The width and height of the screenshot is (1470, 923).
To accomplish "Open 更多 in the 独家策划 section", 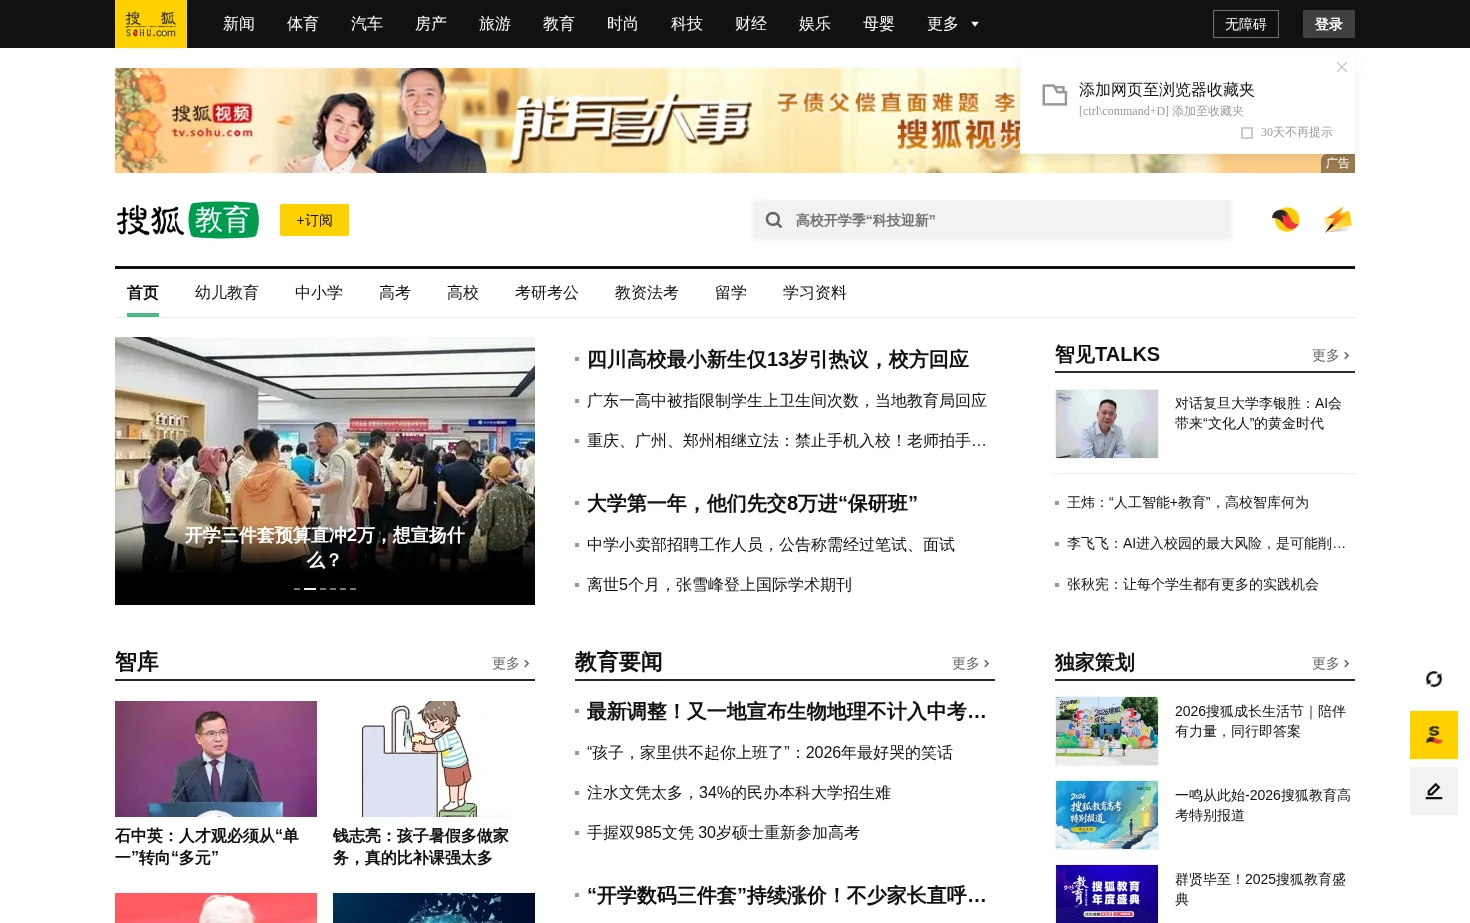I will click(1331, 663).
